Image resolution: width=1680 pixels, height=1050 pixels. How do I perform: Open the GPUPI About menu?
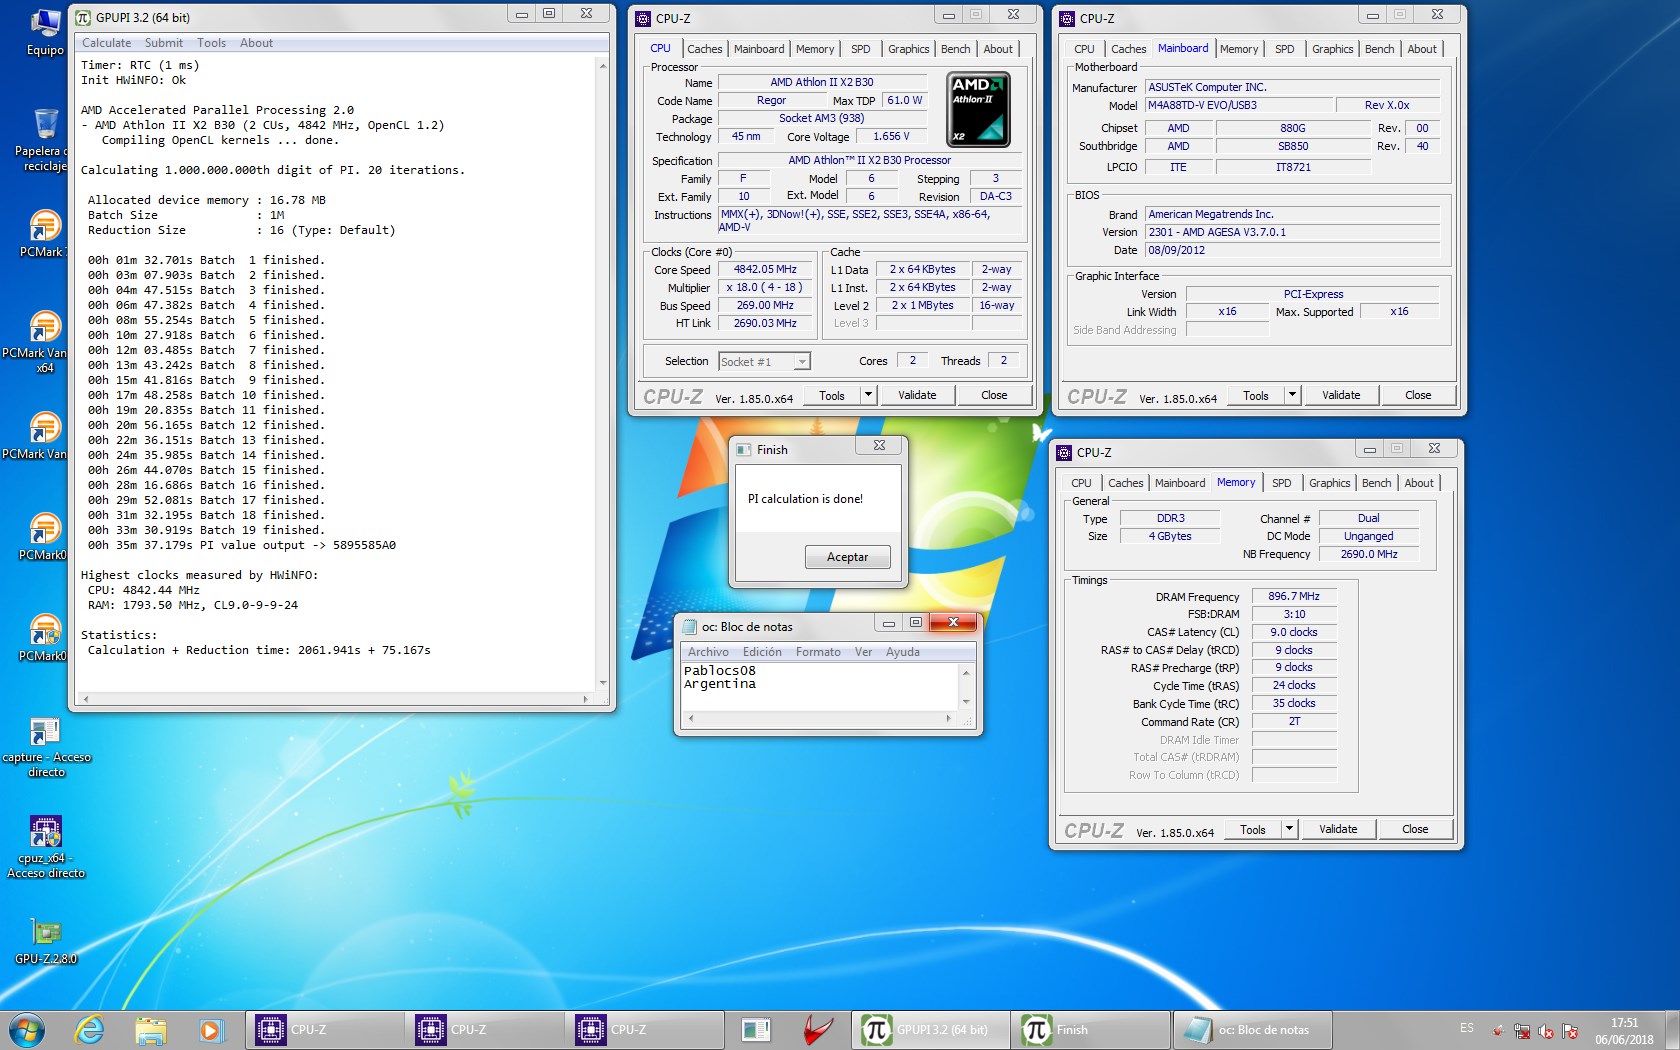[256, 43]
